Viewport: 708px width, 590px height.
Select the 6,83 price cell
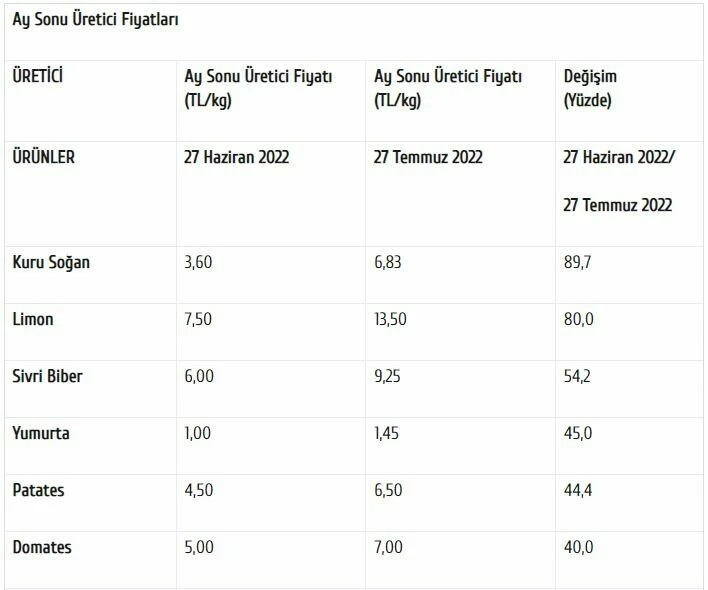tap(389, 262)
